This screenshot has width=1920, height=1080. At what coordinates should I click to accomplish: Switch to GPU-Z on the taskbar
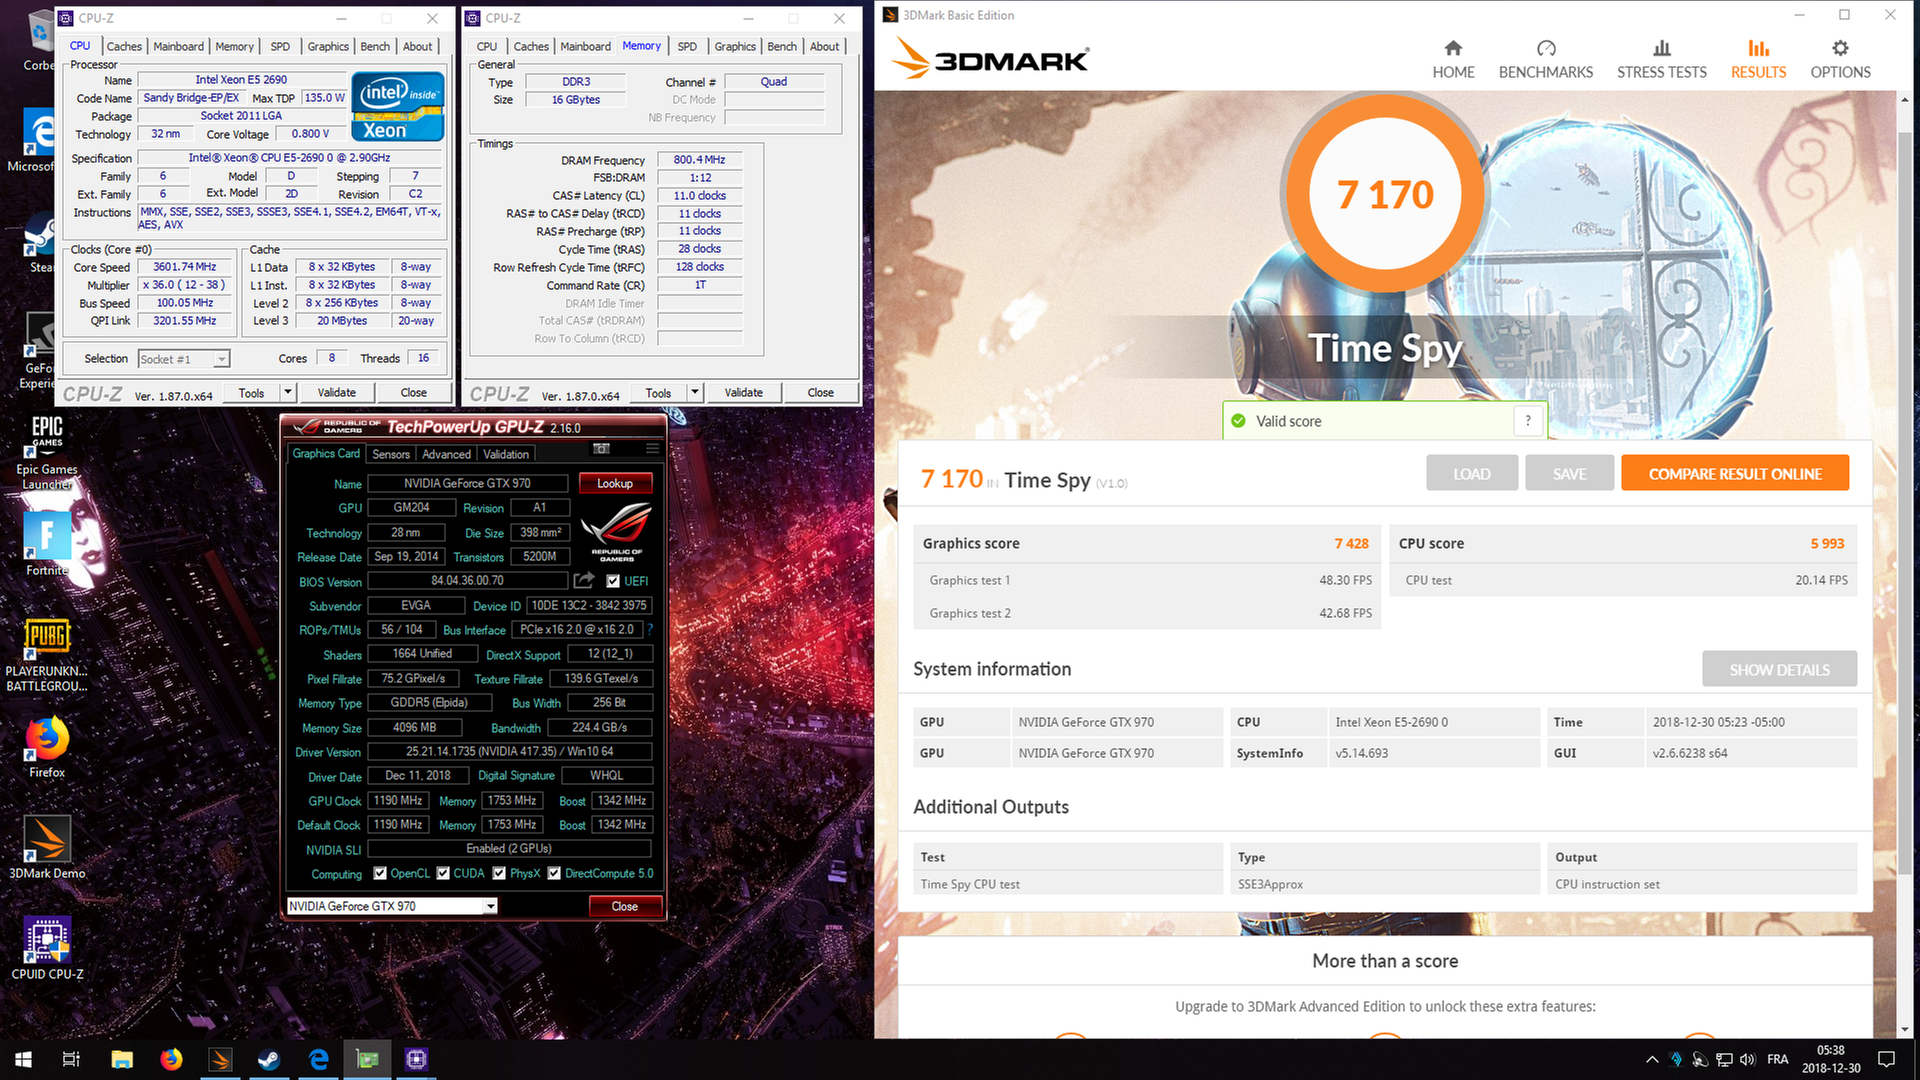[367, 1059]
